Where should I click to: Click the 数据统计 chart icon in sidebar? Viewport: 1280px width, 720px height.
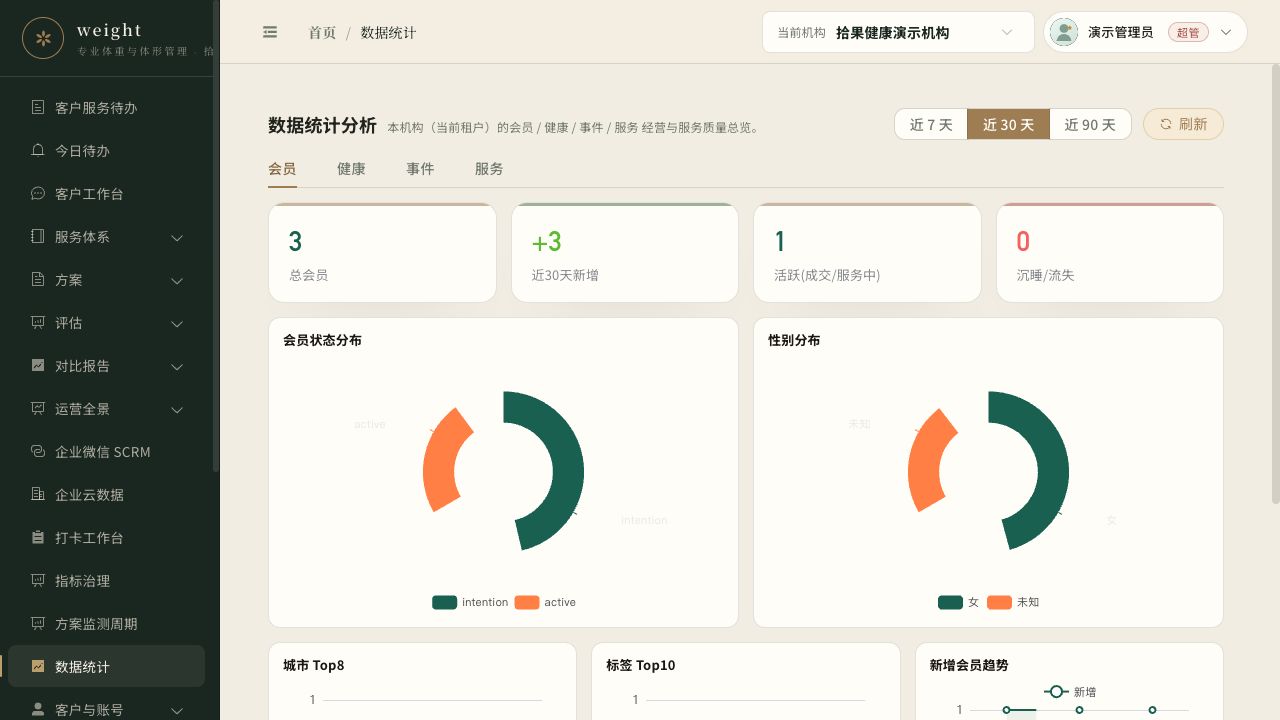pos(38,666)
